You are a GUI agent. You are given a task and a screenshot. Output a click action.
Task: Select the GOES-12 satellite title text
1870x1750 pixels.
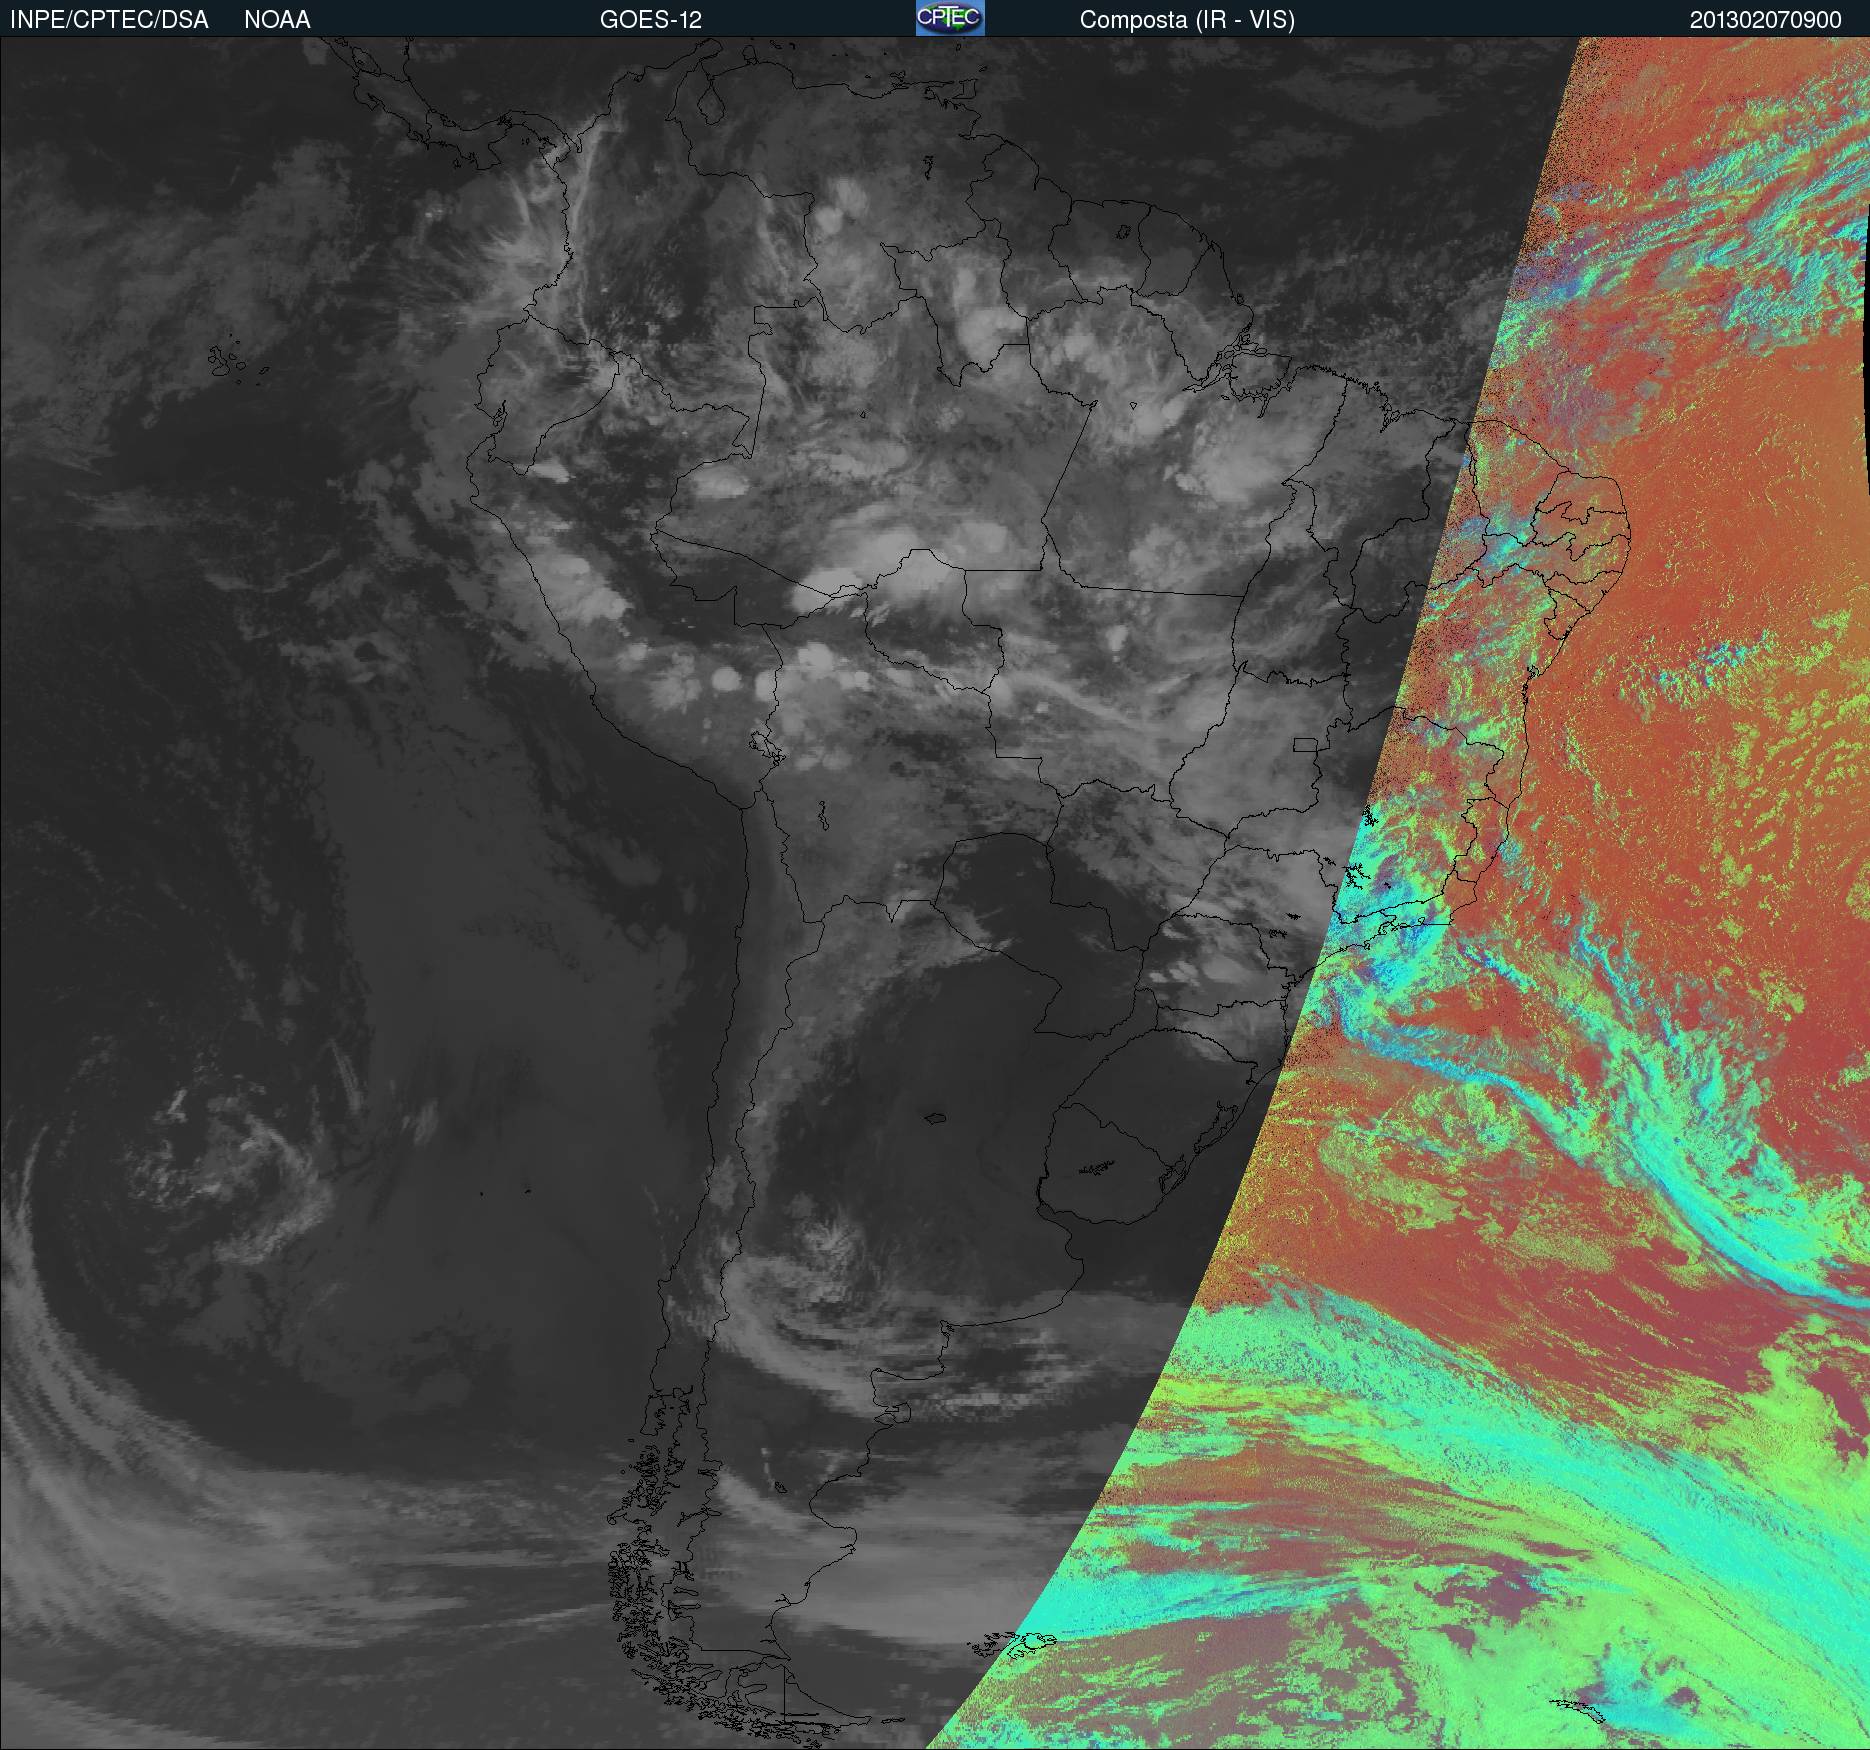[x=650, y=20]
